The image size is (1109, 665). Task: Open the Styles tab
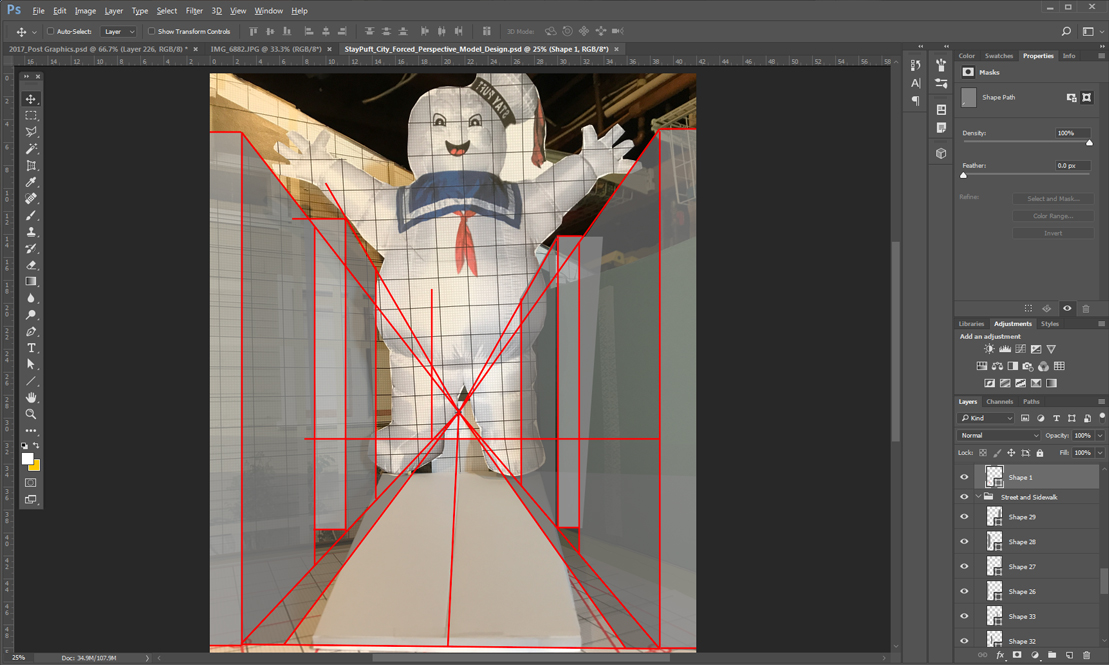[x=1050, y=324]
